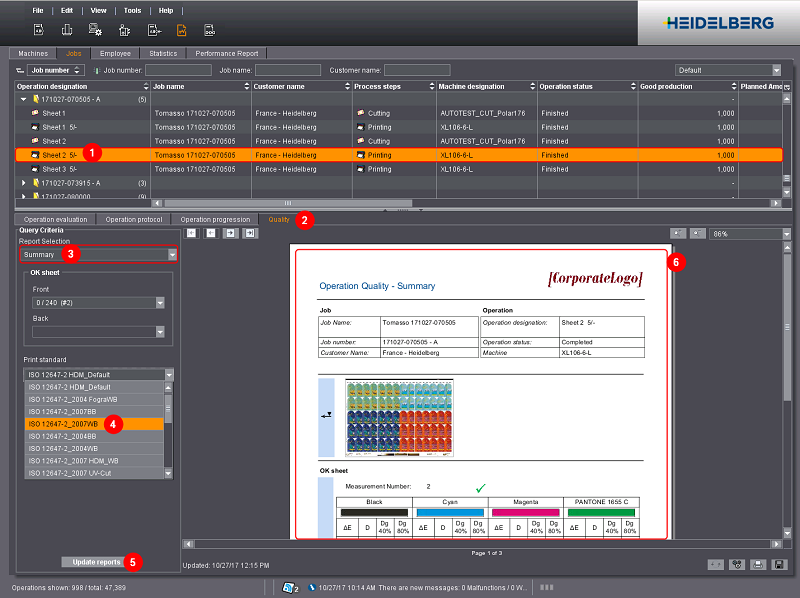The width and height of the screenshot is (800, 598).
Task: Click the Update reports button
Action: coord(94,562)
